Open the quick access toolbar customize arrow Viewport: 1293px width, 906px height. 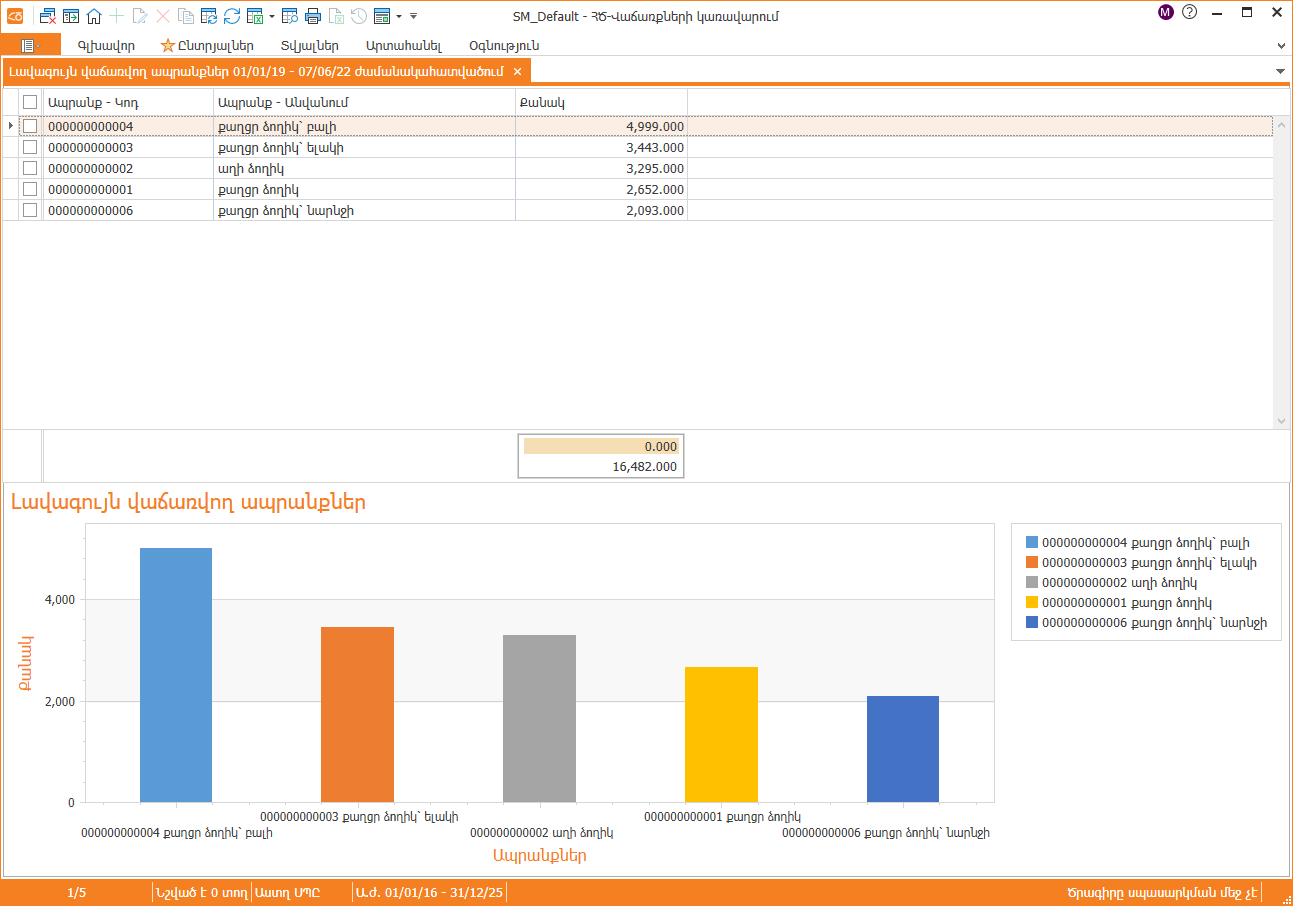[x=414, y=16]
